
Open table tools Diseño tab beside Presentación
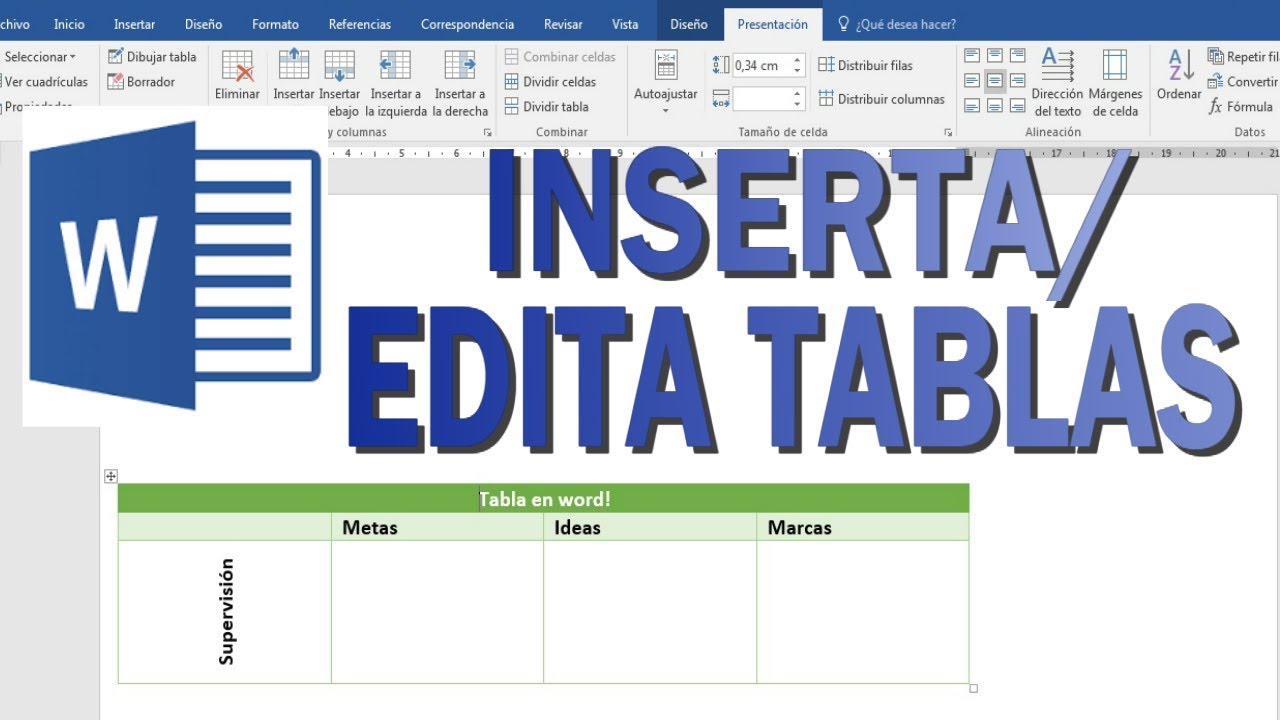pos(689,24)
